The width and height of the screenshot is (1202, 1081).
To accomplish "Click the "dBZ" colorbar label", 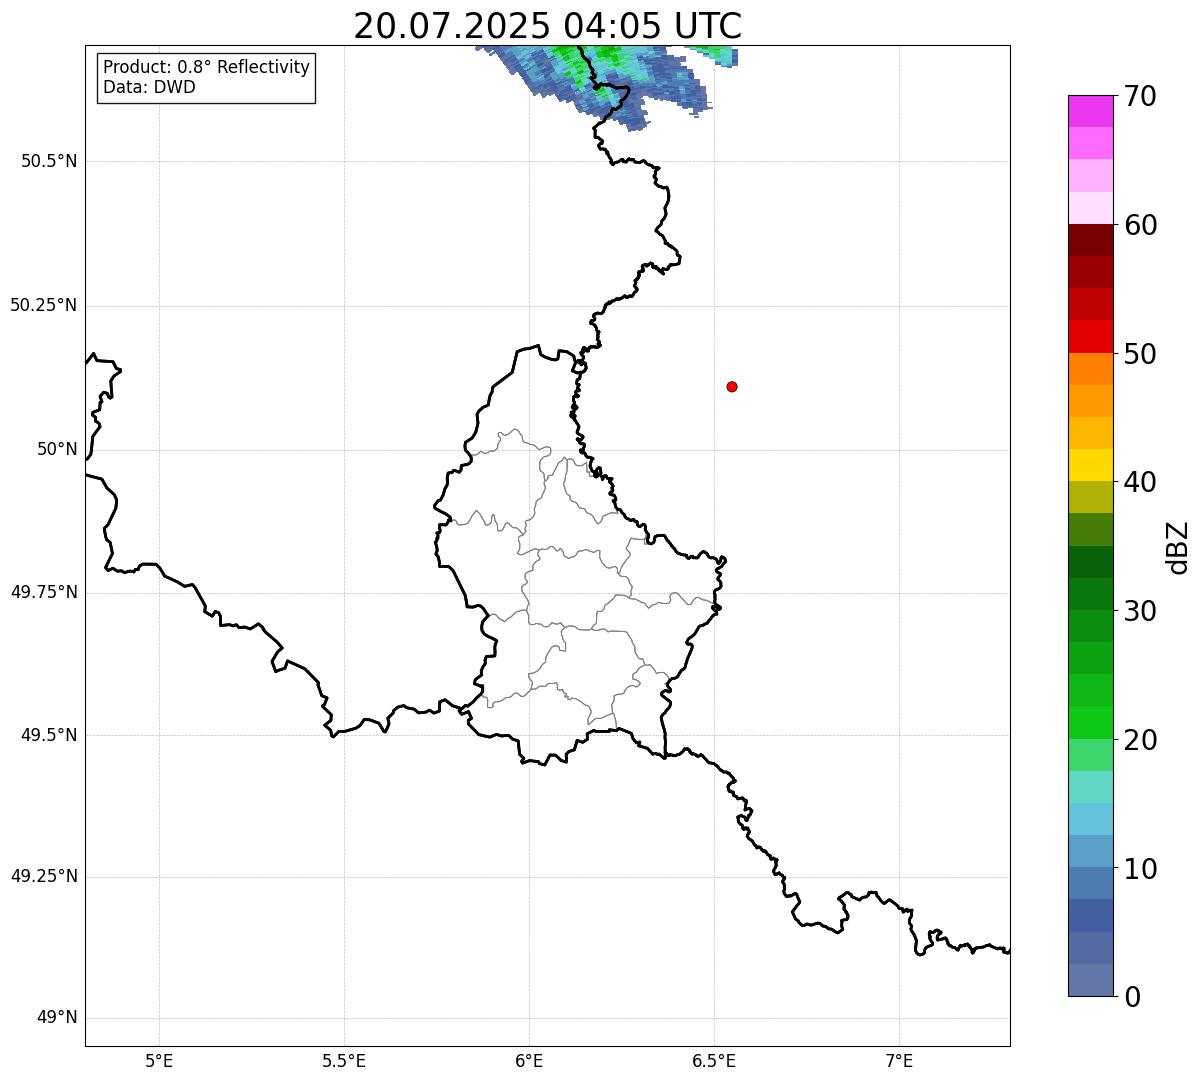I will 1178,547.
